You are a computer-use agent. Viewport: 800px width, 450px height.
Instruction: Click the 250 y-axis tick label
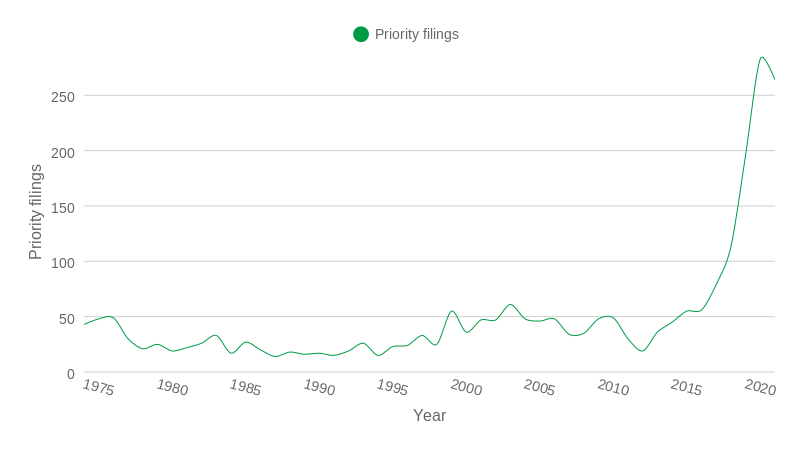pos(63,97)
